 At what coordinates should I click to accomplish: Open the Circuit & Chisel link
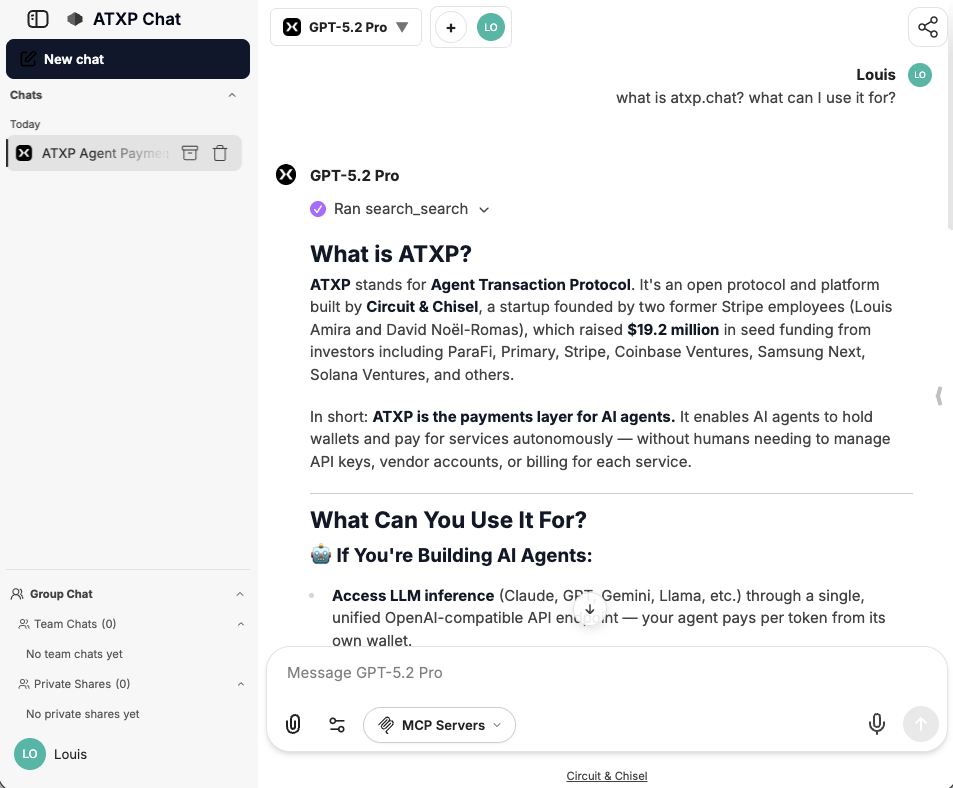tap(606, 775)
